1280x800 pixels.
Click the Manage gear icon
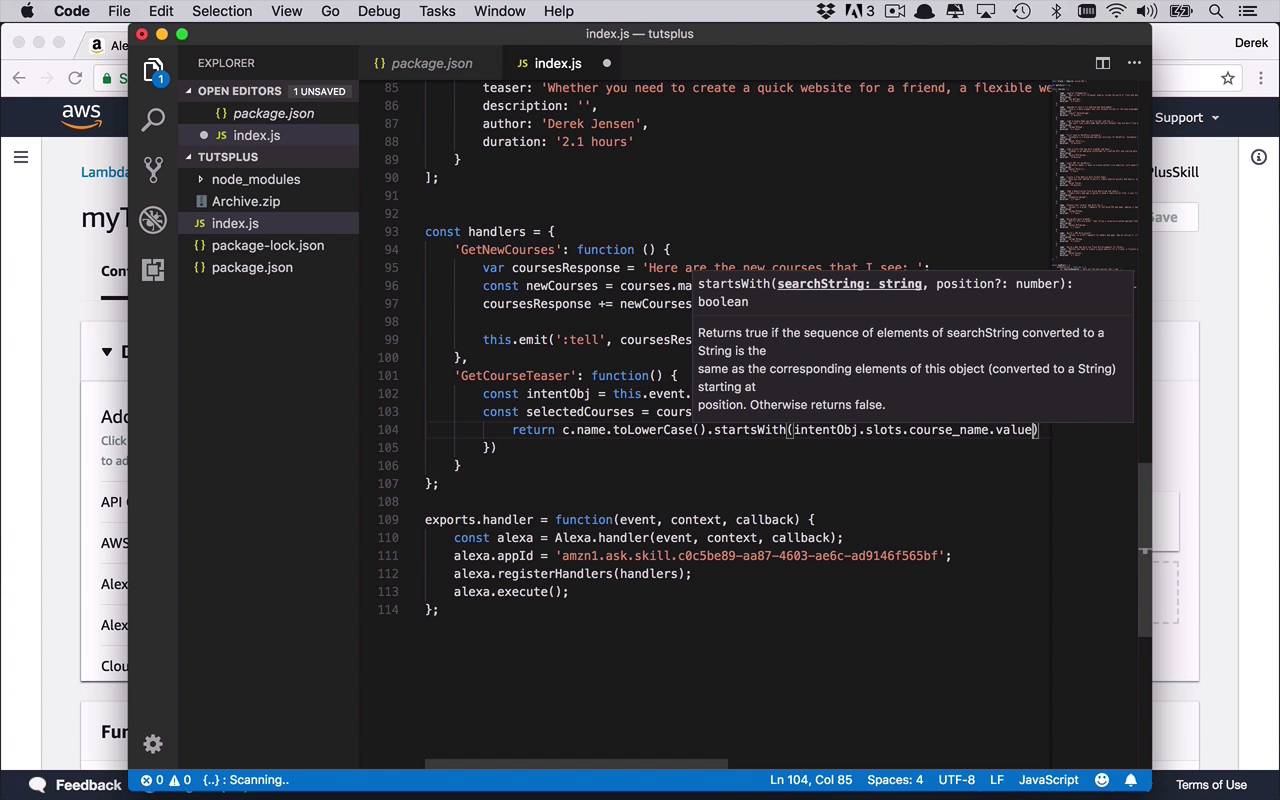[x=153, y=744]
